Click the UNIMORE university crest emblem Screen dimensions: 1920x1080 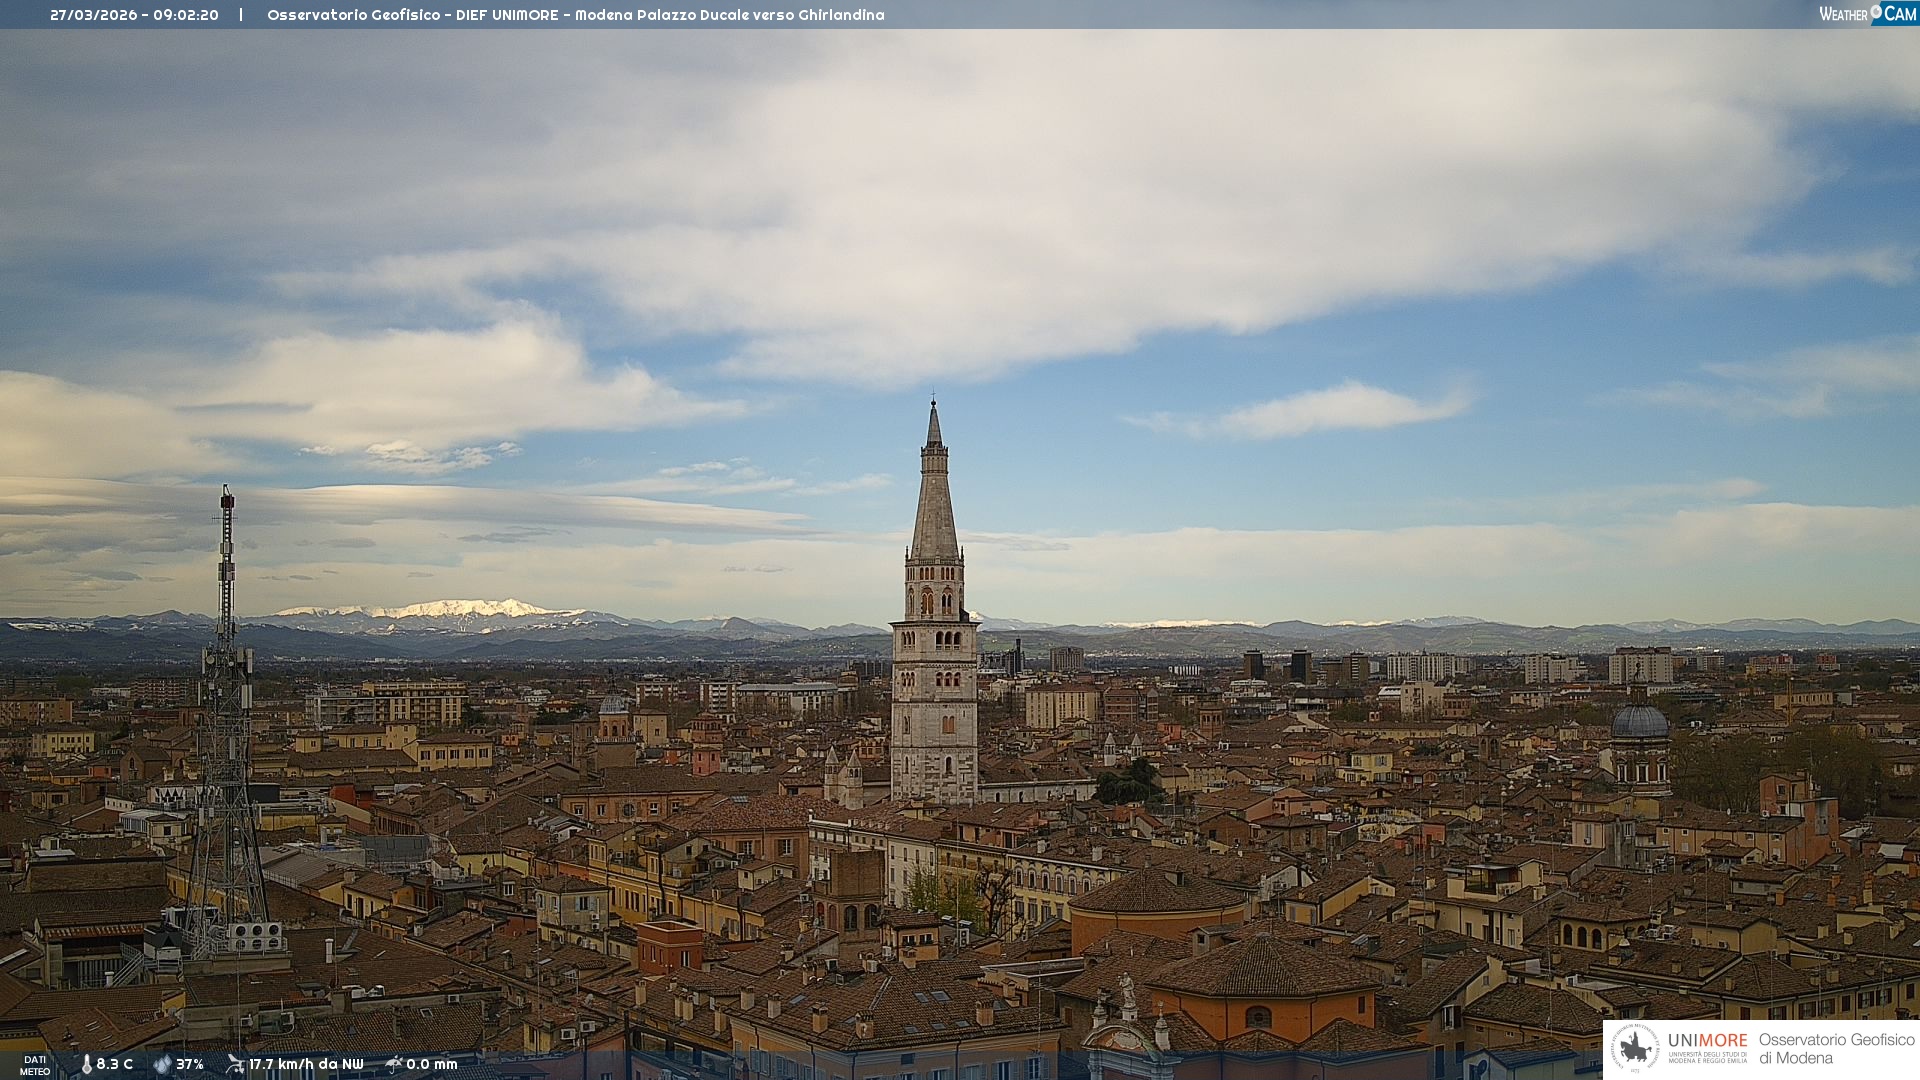click(x=1635, y=1048)
